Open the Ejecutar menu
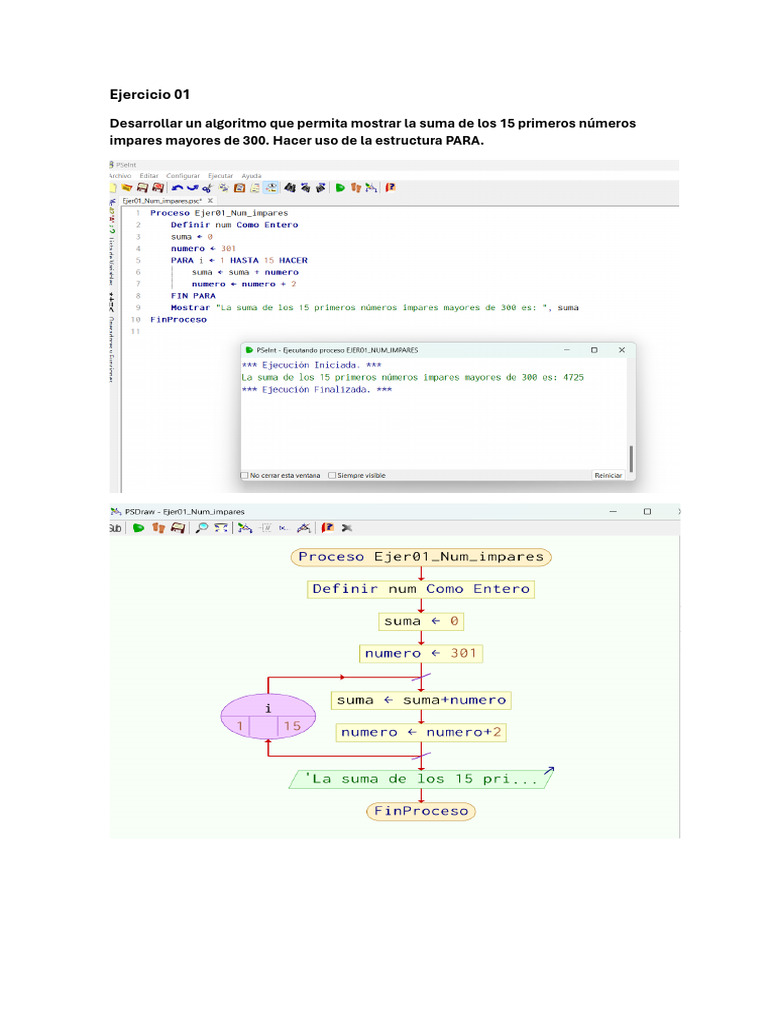Image resolution: width=768 pixels, height=1024 pixels. (220, 175)
